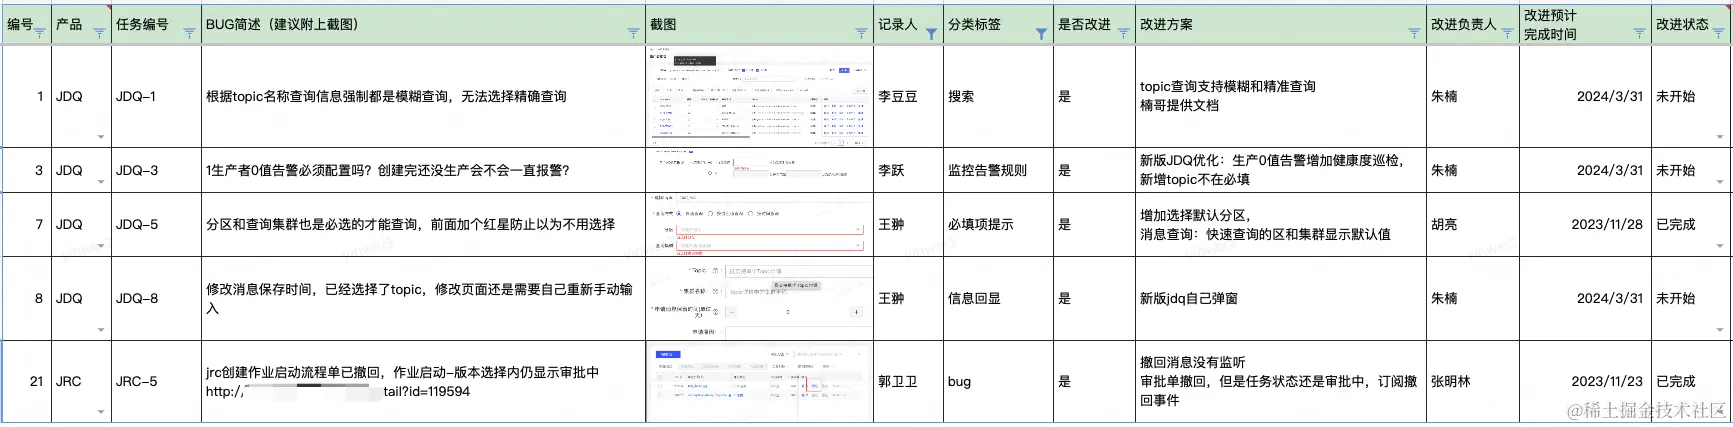Open the filter on the 任务编号 column header
Viewport: 1733px width, 427px height.
coord(189,33)
